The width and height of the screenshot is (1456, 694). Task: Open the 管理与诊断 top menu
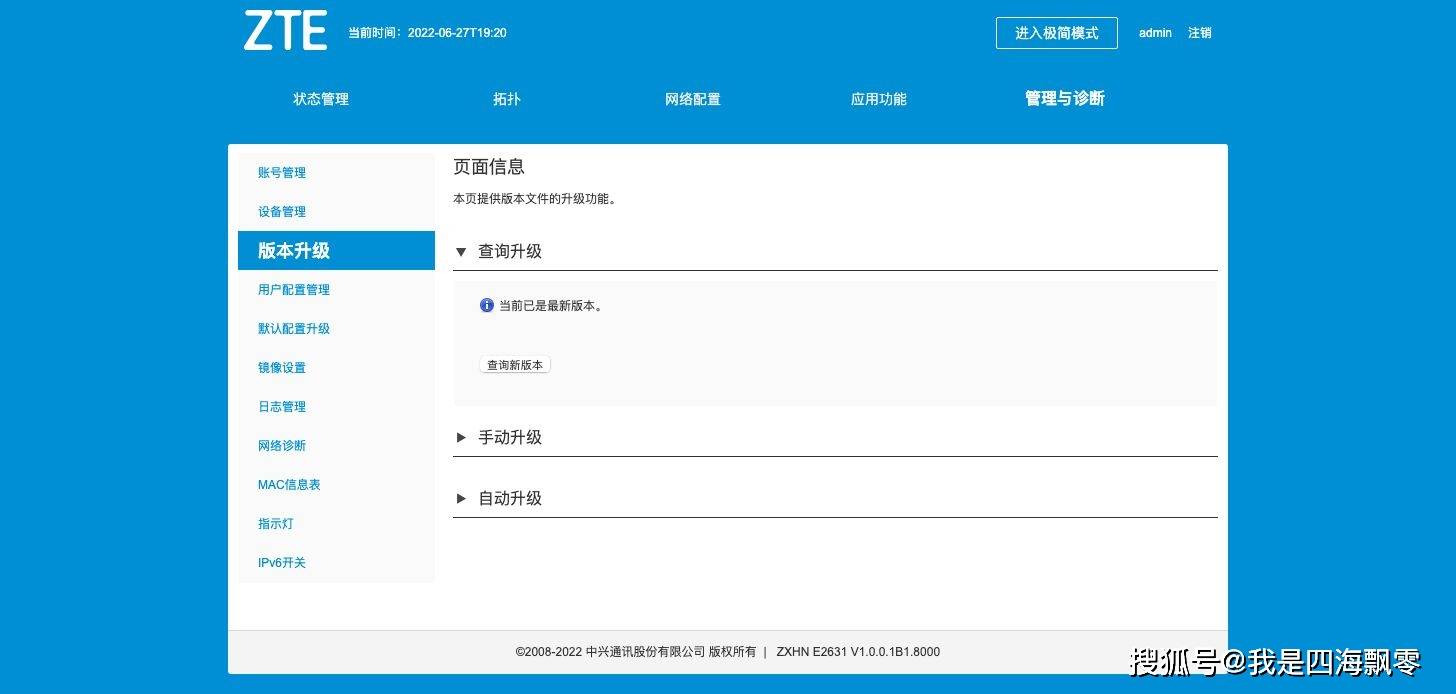1065,98
